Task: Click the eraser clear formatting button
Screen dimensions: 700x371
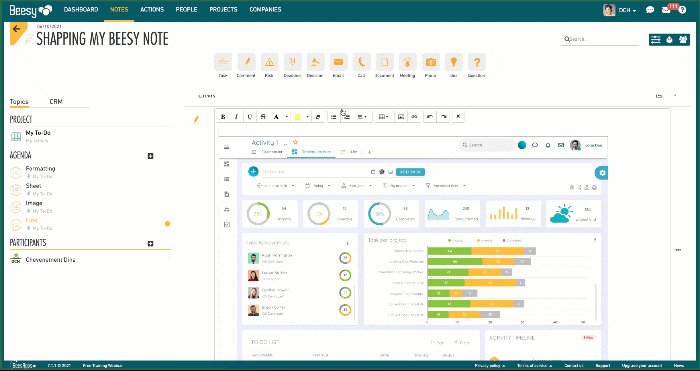Action: pyautogui.click(x=318, y=117)
